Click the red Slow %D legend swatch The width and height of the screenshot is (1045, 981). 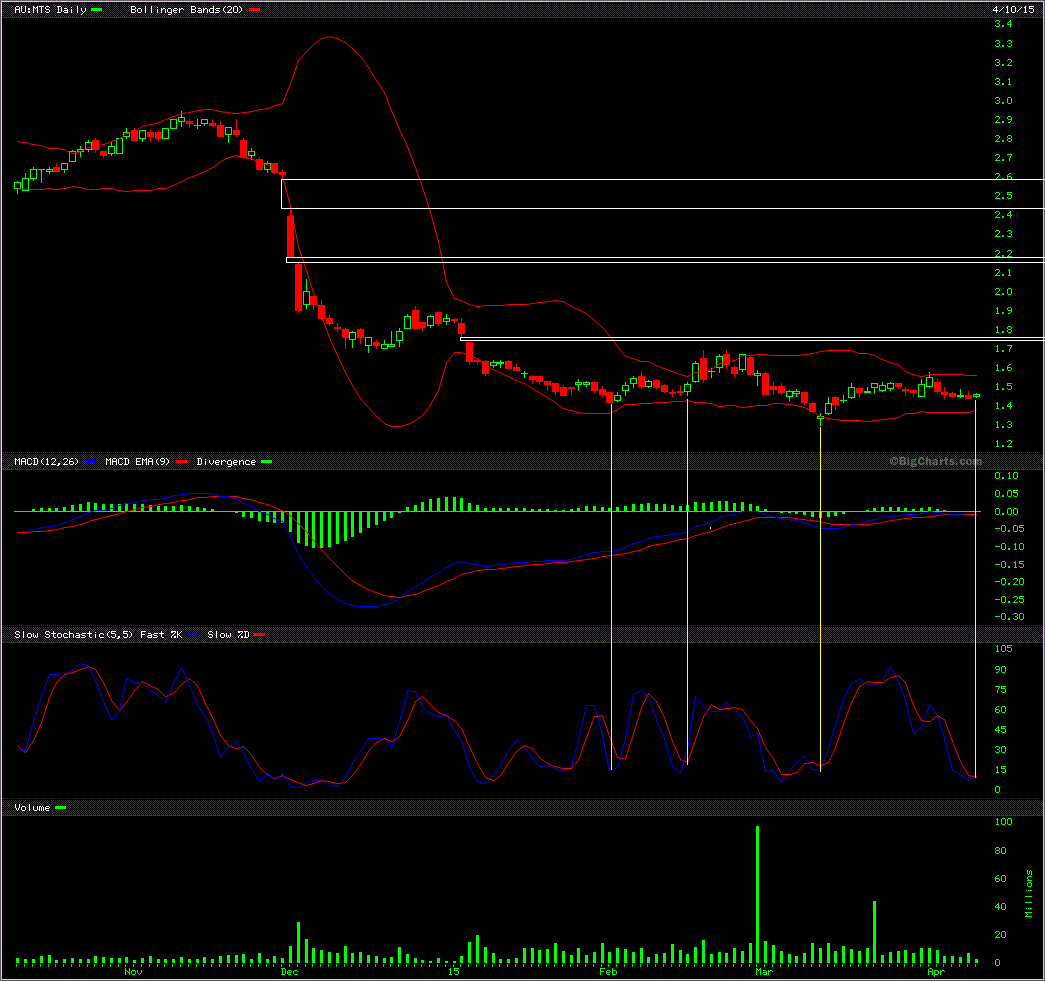pos(259,634)
